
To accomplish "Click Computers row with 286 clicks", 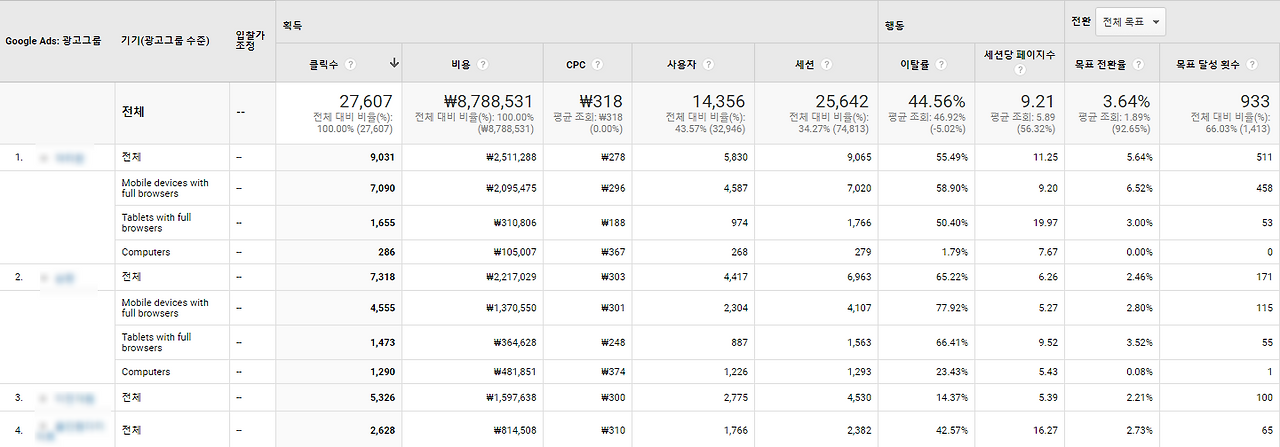I will coord(640,252).
